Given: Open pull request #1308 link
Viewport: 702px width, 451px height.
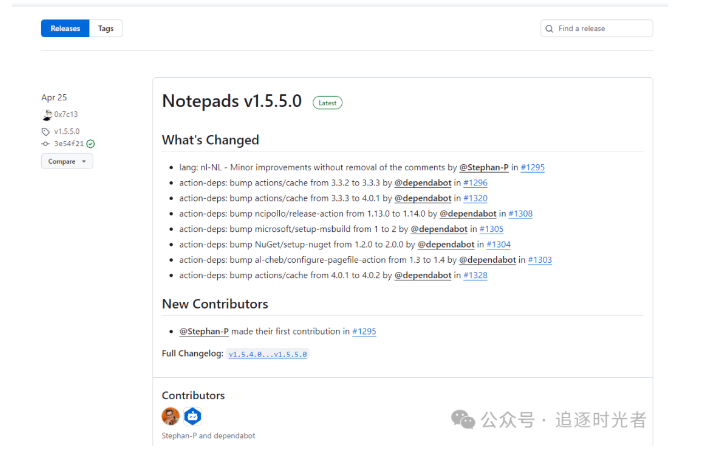Looking at the screenshot, I should pyautogui.click(x=520, y=213).
